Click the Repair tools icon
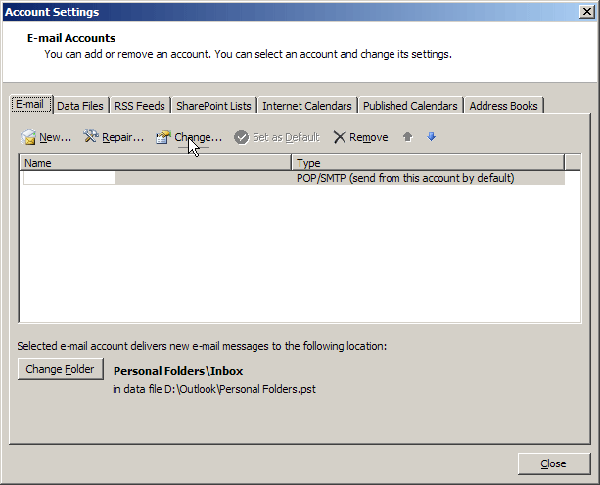The height and width of the screenshot is (485, 600). pos(91,136)
